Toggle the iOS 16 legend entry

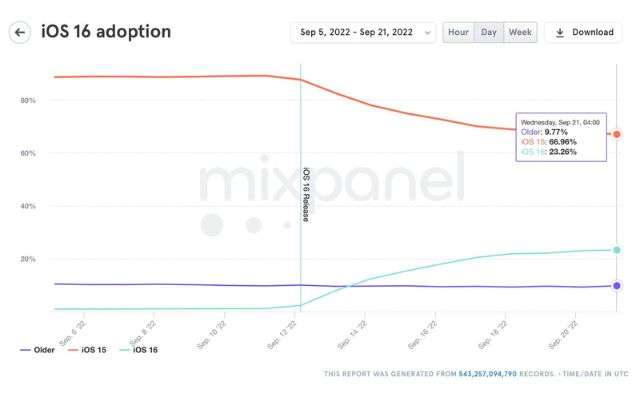[138, 349]
